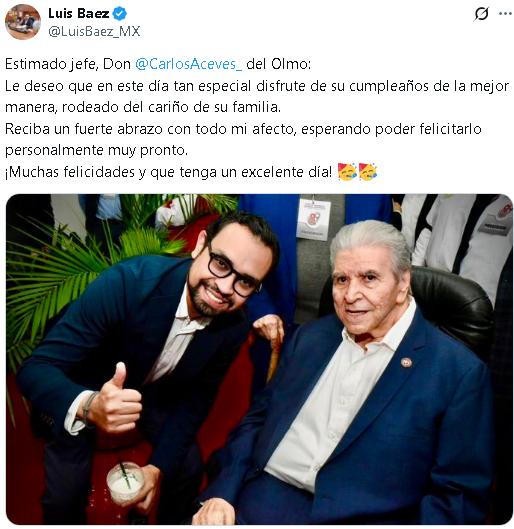Open the @CarlosAceves_ mention link
This screenshot has width=514, height=529.
pos(189,64)
